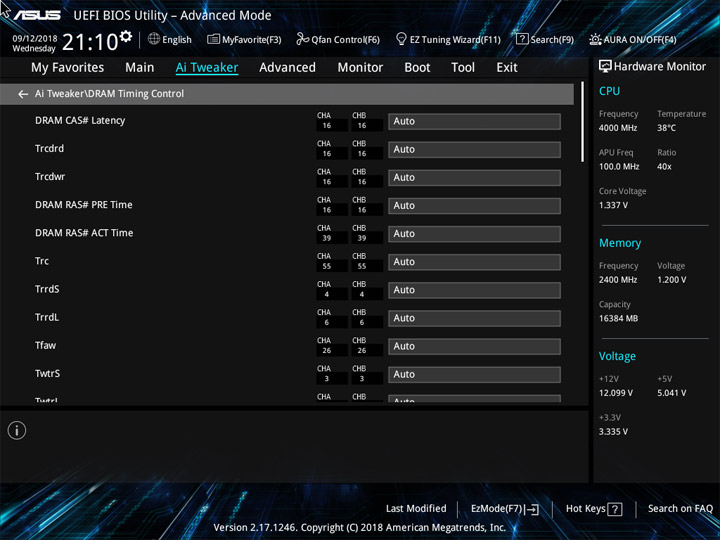
Task: Select the TrrdL label
Action: coord(47,317)
